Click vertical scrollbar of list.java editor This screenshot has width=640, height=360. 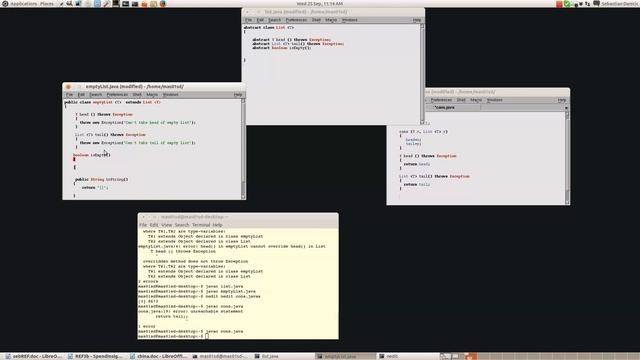click(x=422, y=74)
